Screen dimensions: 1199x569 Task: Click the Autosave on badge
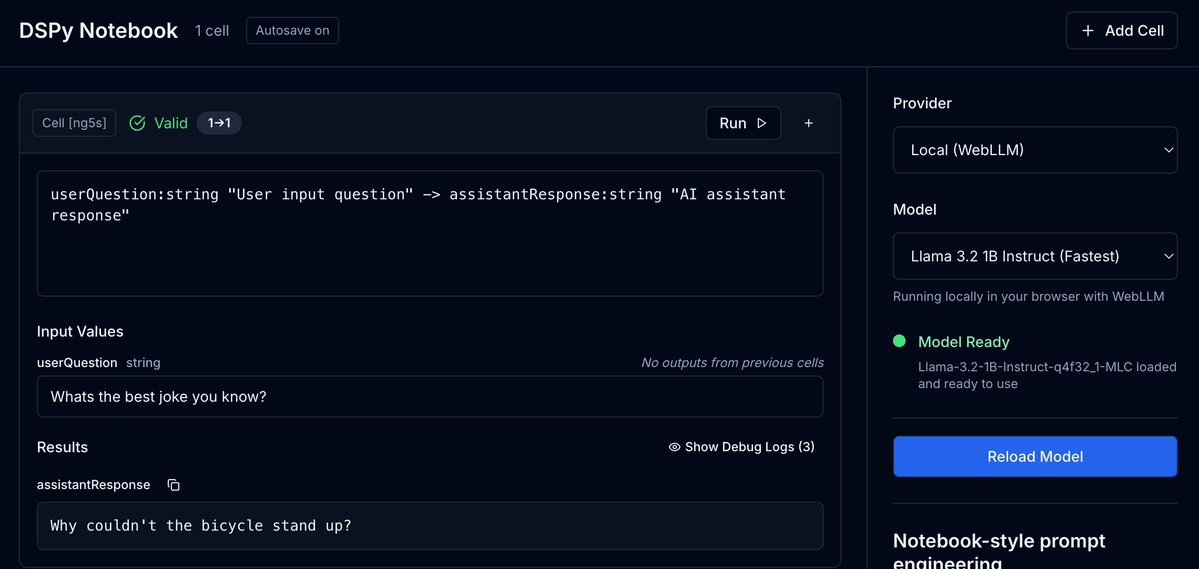click(292, 31)
